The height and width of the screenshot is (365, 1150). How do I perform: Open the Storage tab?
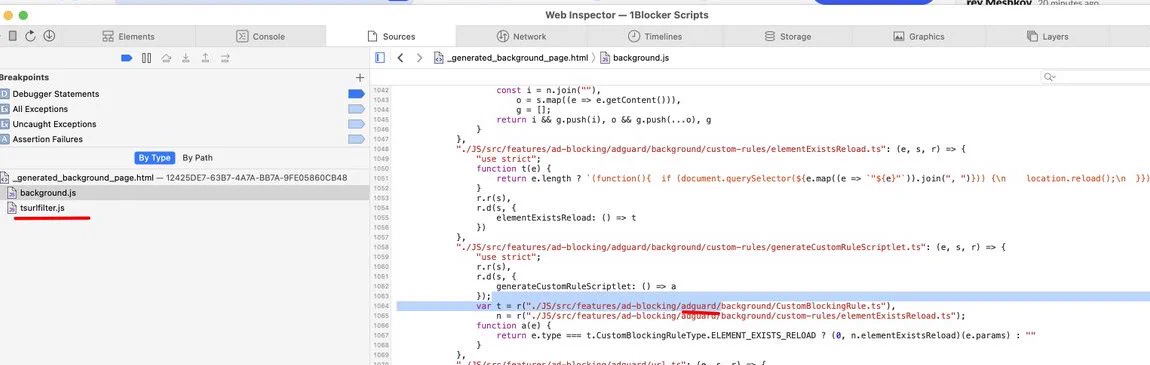tap(788, 36)
